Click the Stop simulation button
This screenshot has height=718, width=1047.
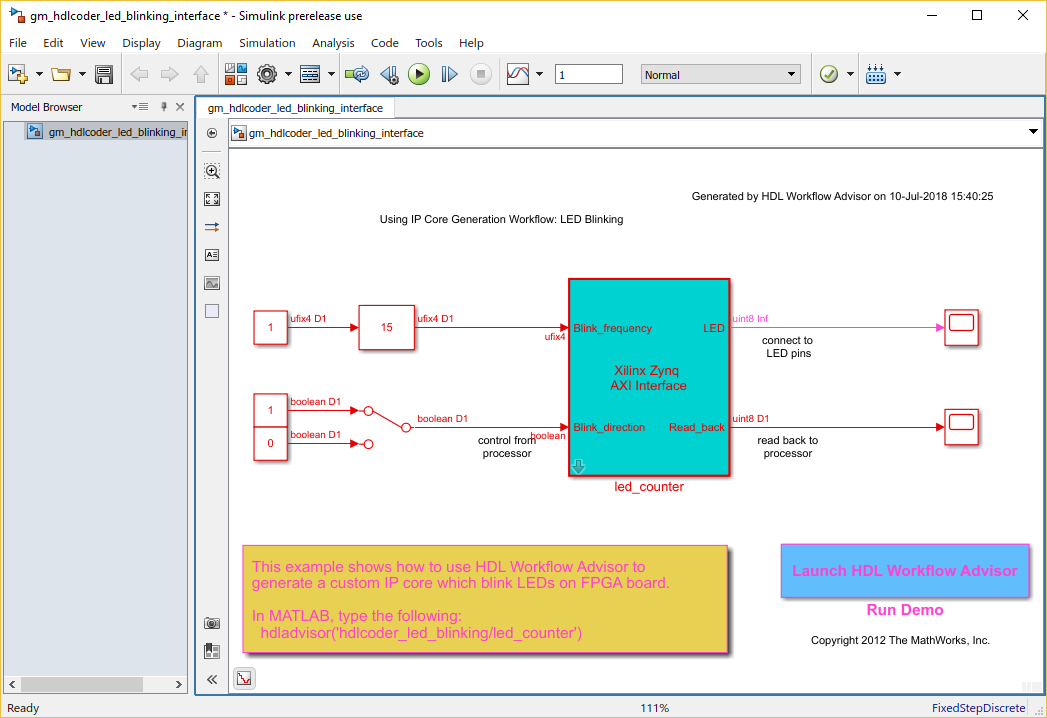(x=481, y=74)
